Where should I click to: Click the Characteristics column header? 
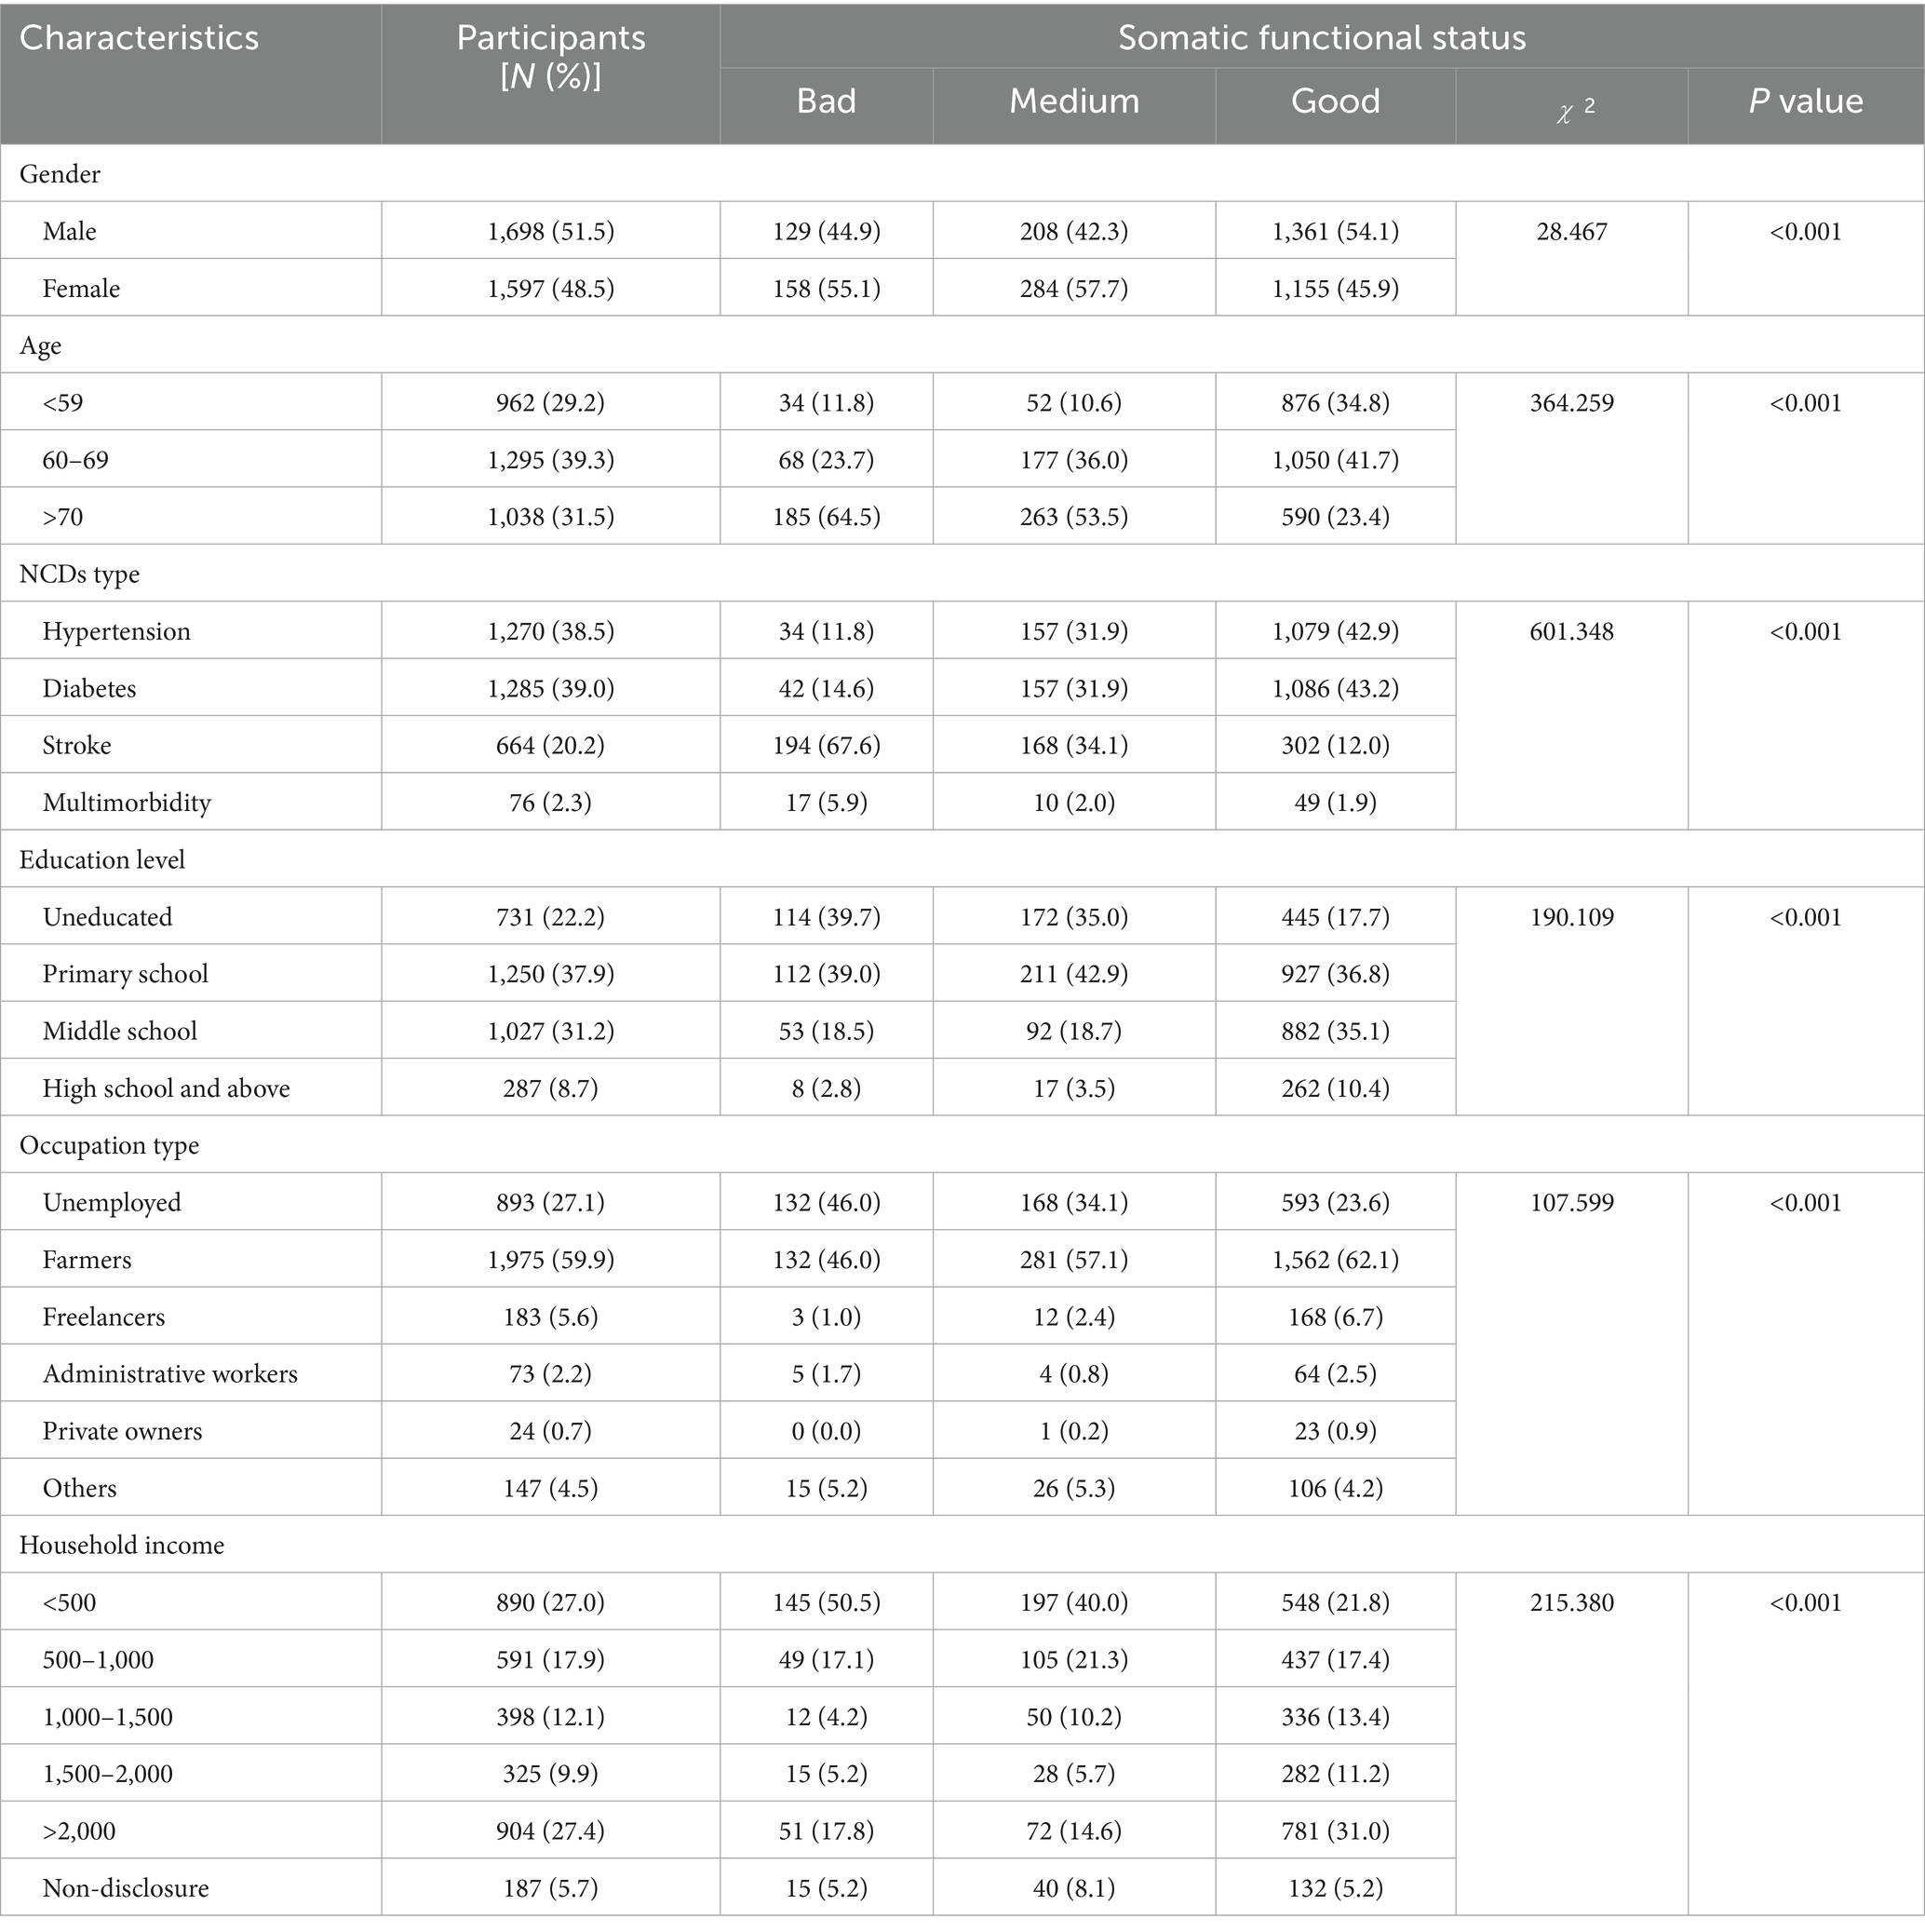point(139,39)
